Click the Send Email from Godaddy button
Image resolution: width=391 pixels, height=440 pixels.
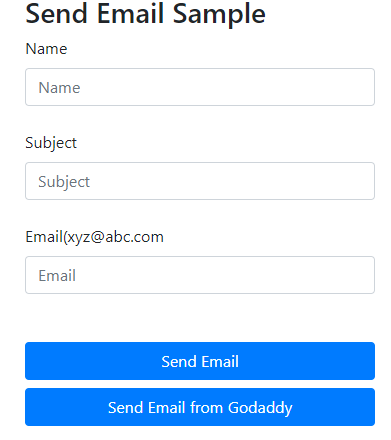(x=200, y=407)
